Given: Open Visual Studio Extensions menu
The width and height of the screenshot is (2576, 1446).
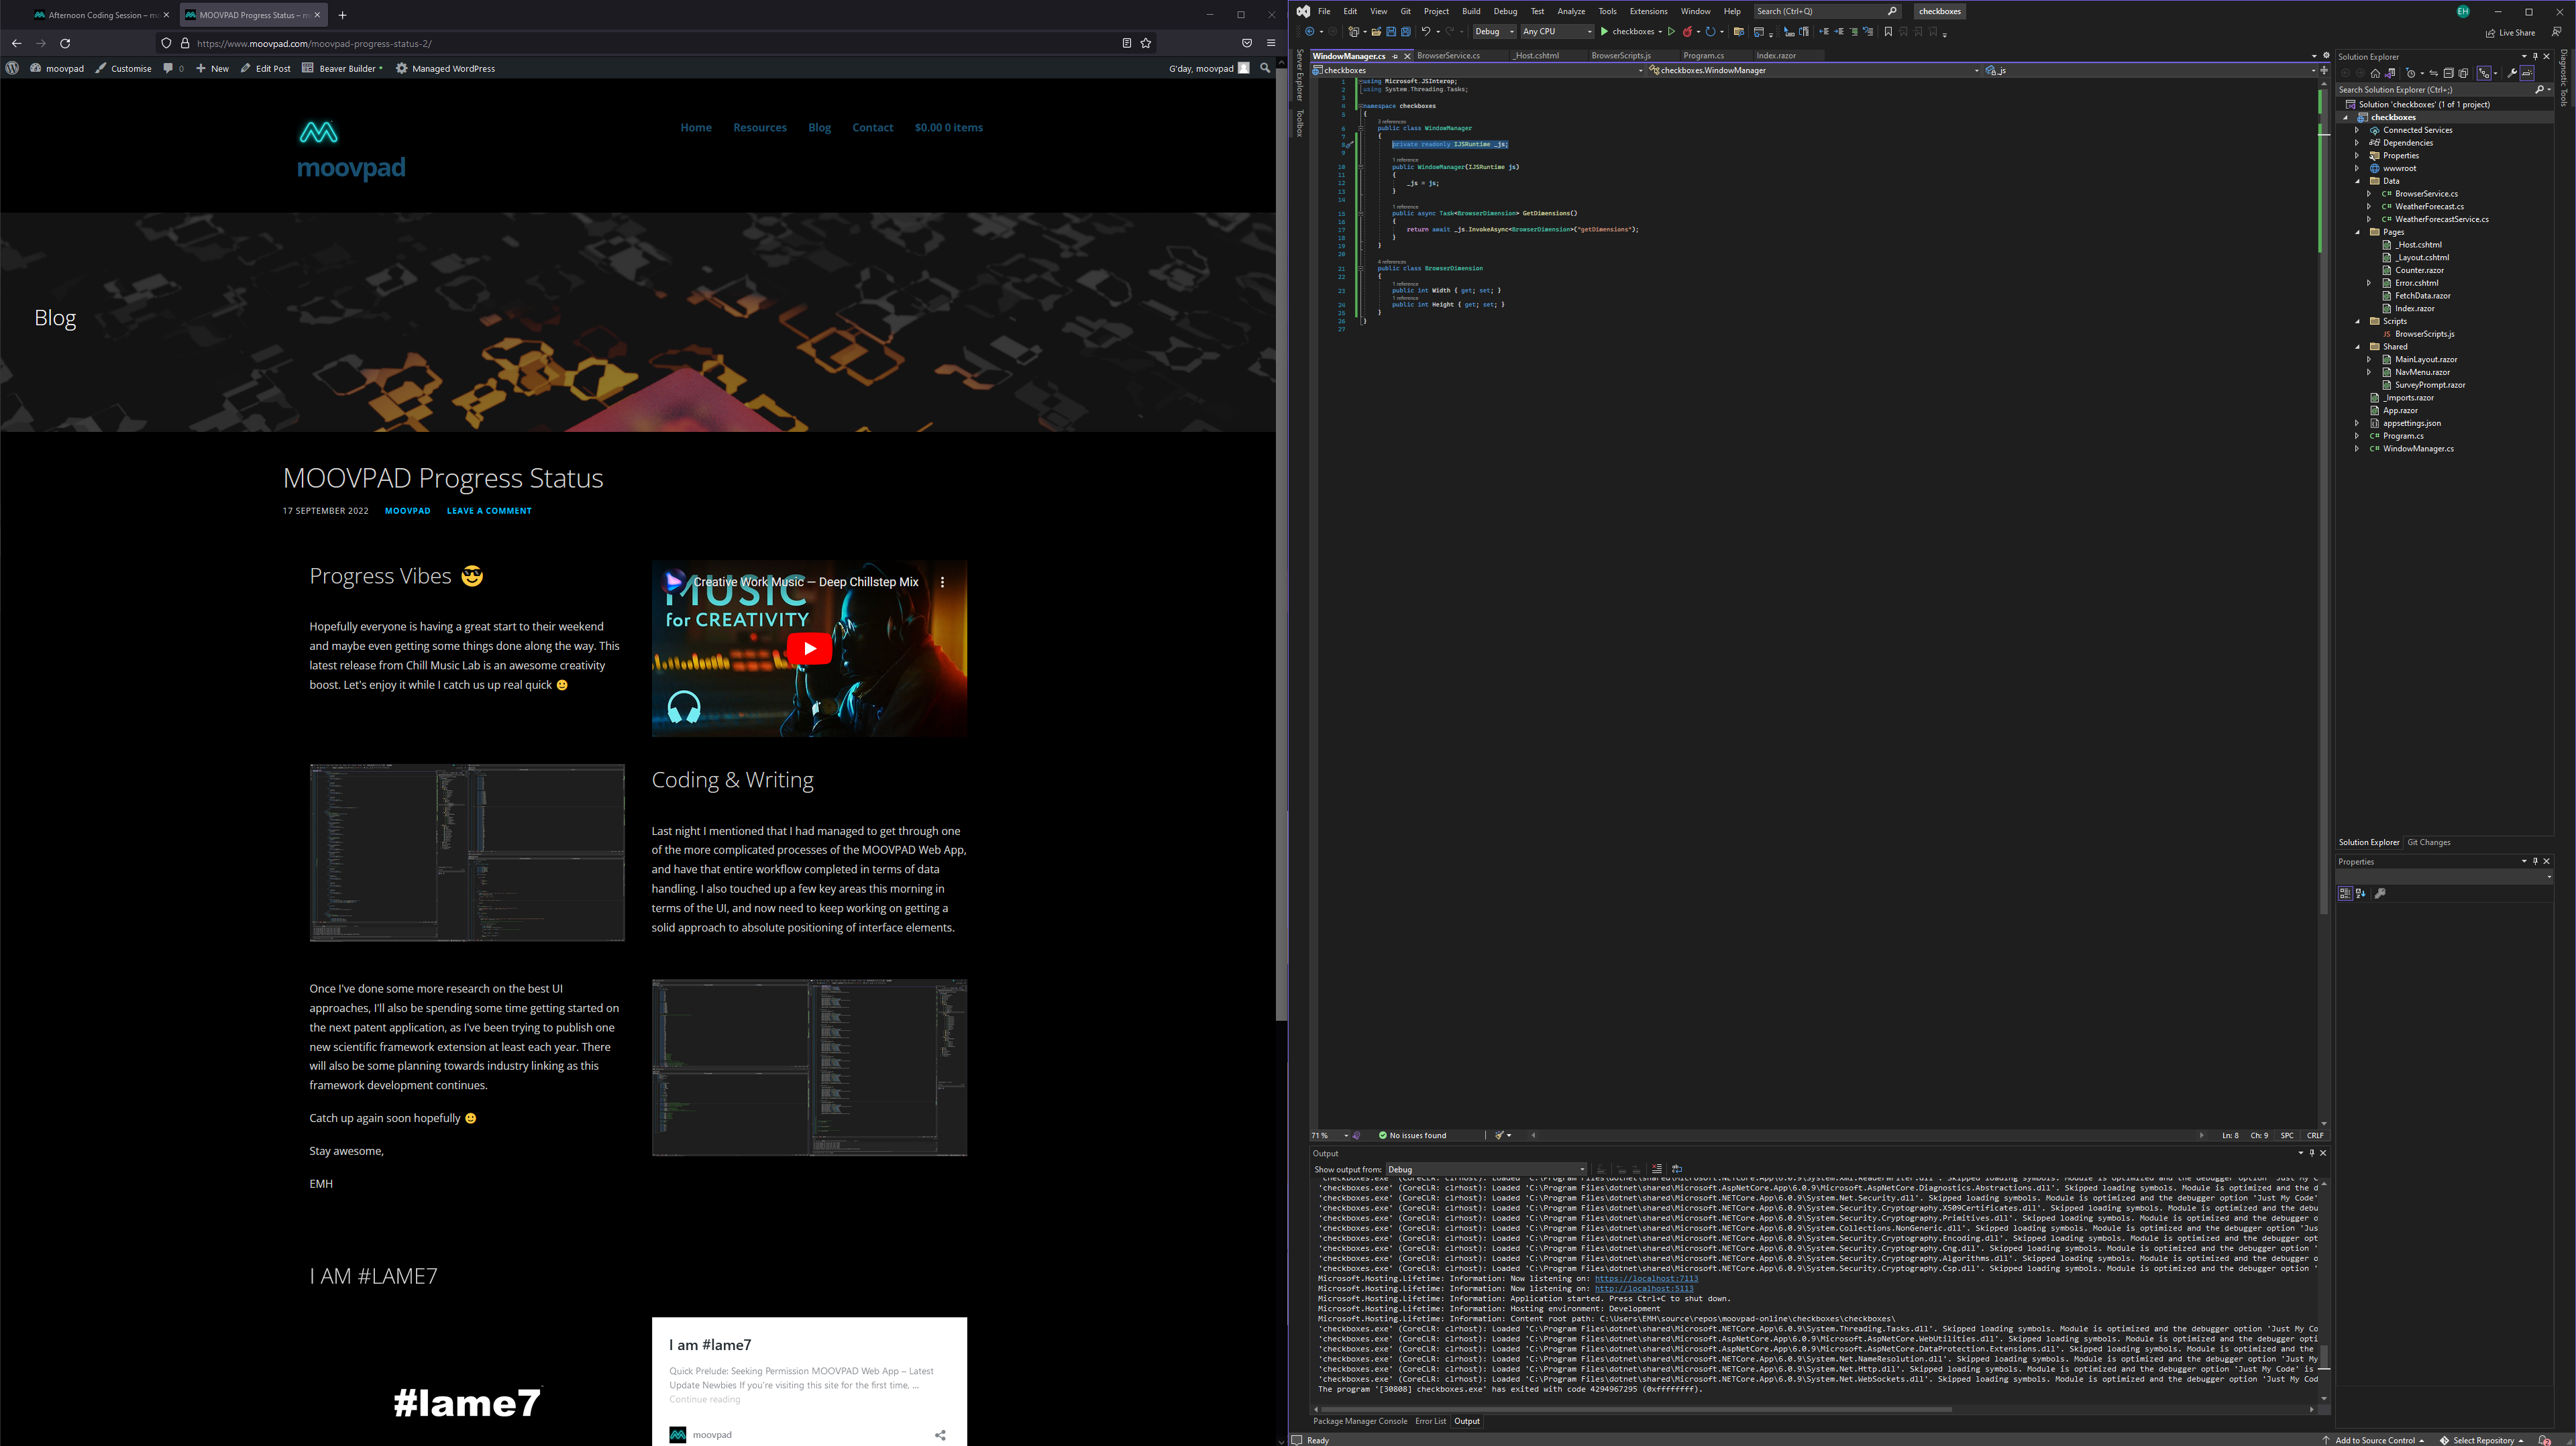Looking at the screenshot, I should (x=1648, y=11).
